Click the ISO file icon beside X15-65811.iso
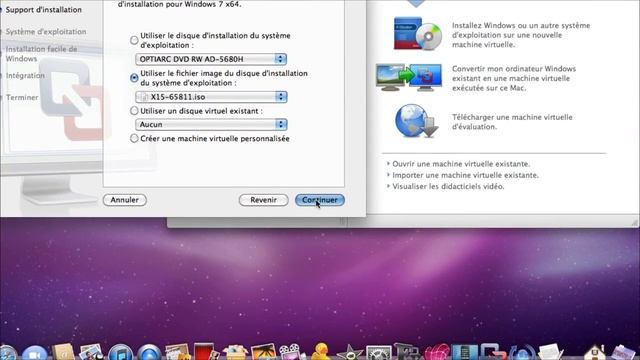This screenshot has height=360, width=640. click(143, 97)
